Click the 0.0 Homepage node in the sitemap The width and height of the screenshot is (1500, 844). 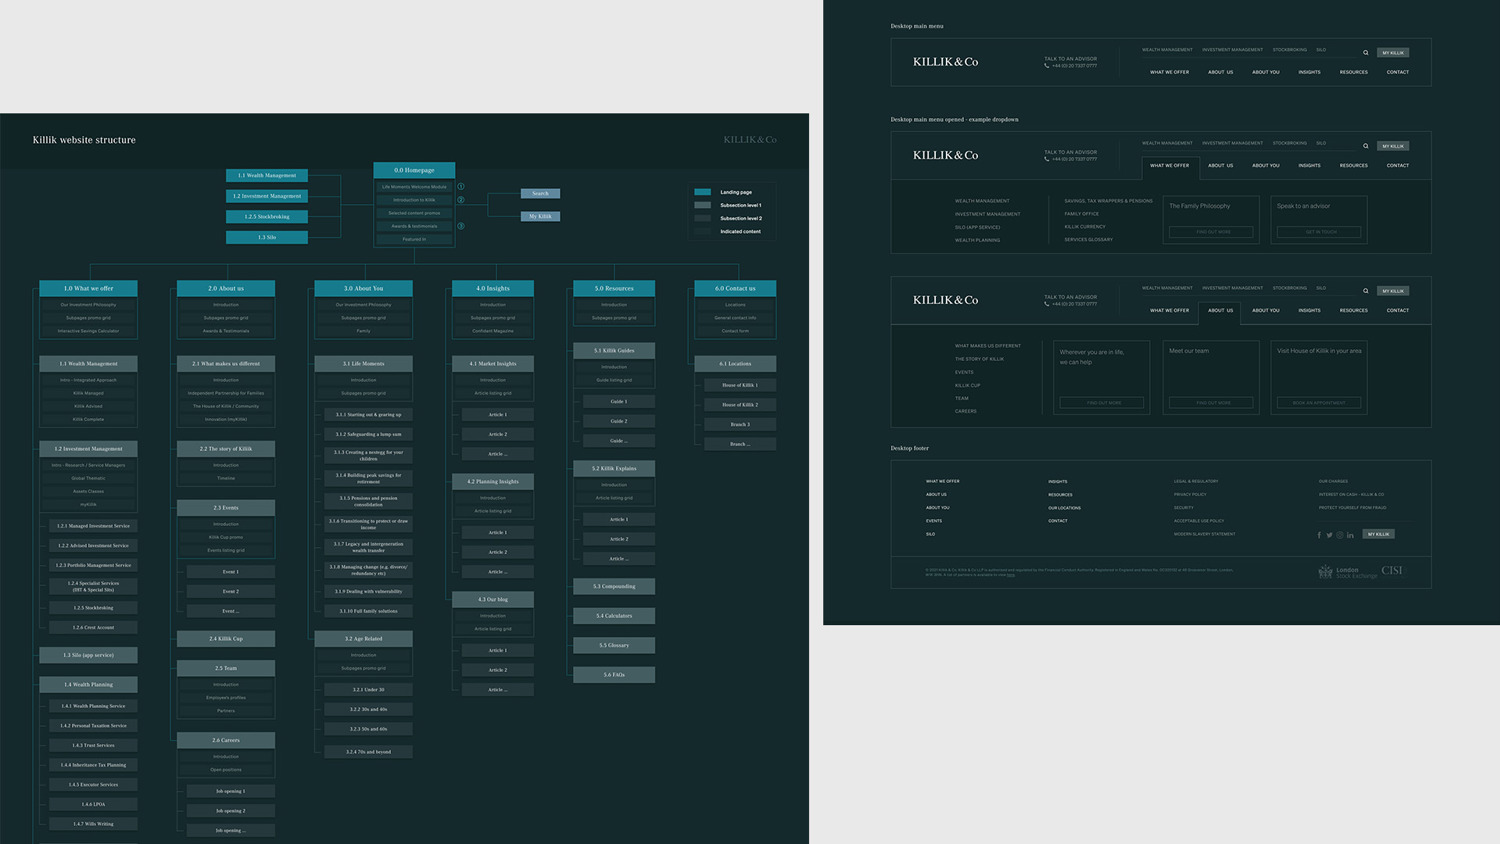pyautogui.click(x=413, y=170)
